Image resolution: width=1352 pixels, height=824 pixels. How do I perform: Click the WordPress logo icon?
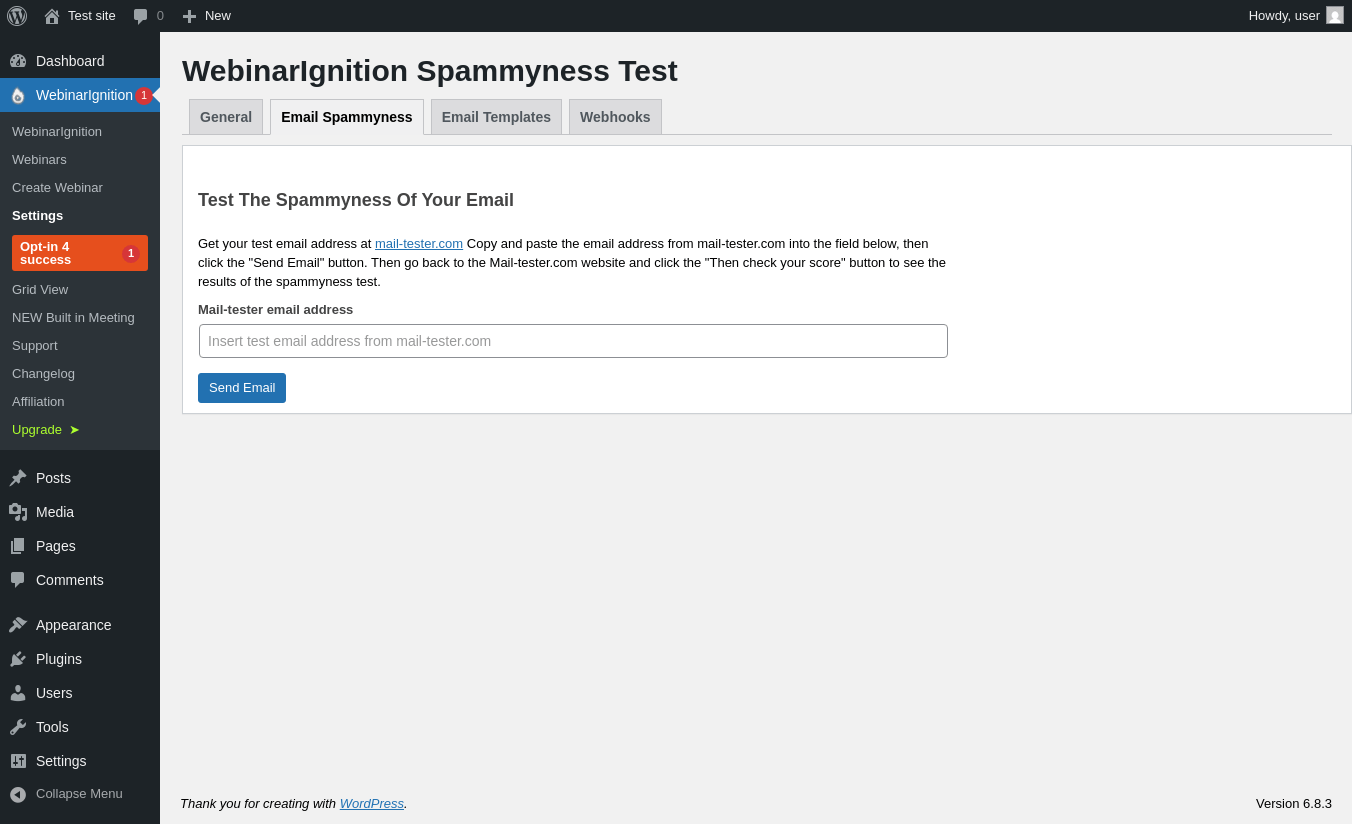pos(17,16)
